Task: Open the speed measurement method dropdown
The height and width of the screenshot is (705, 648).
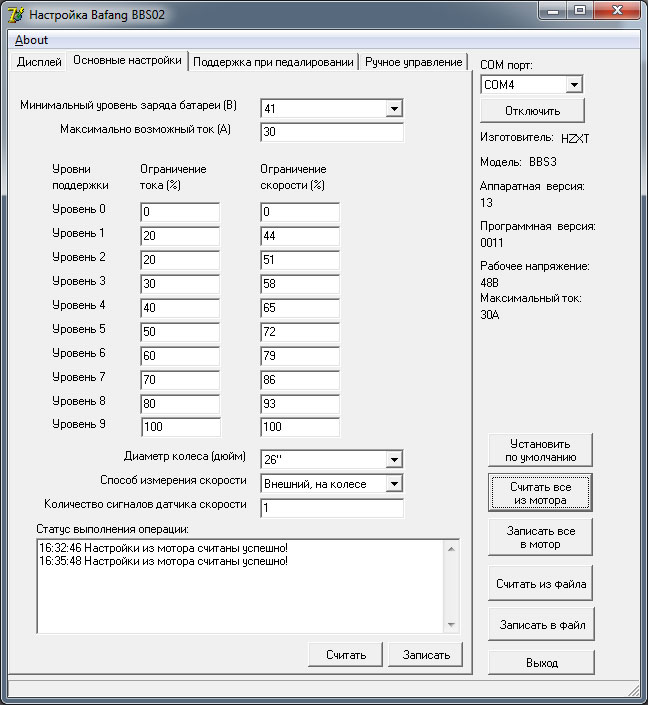Action: [394, 484]
